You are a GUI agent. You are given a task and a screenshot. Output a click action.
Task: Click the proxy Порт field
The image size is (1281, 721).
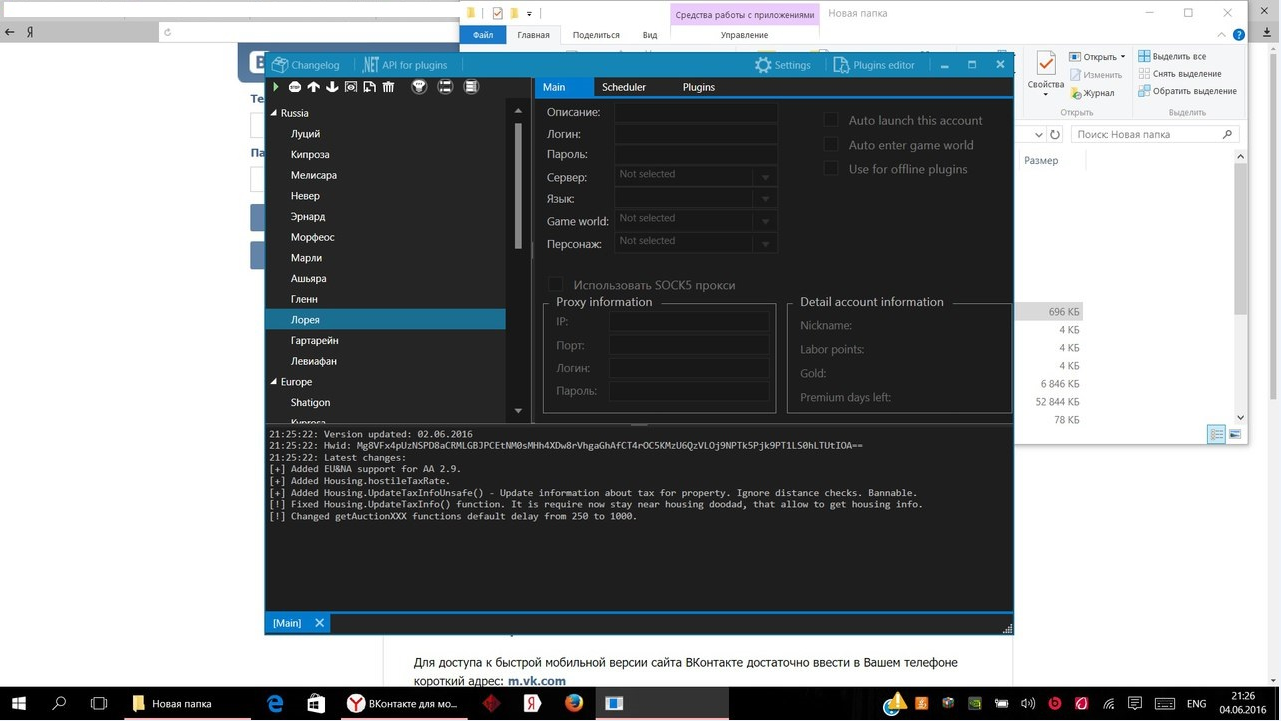tap(689, 345)
